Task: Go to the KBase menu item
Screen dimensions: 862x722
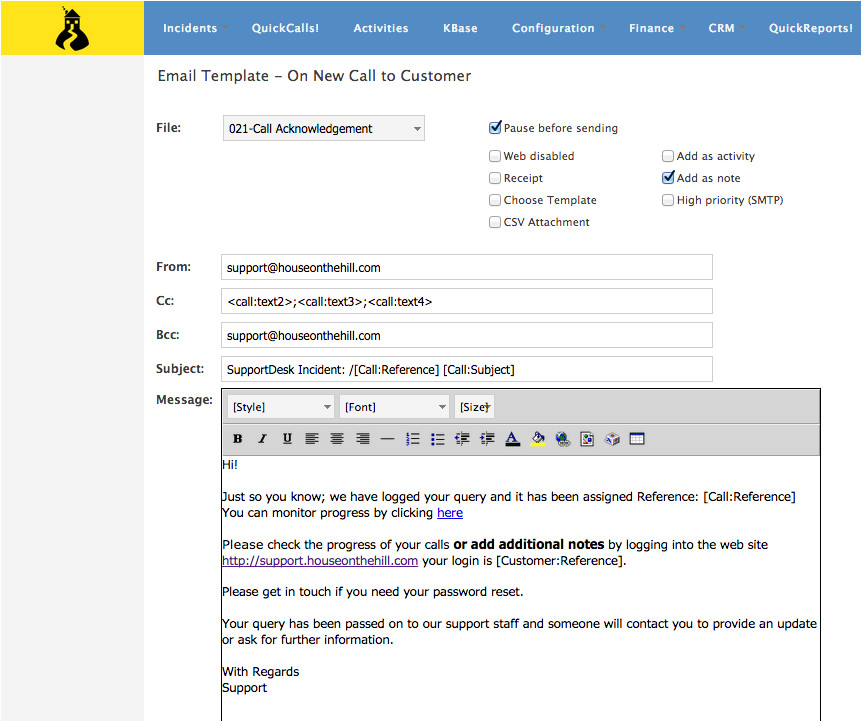Action: click(460, 28)
